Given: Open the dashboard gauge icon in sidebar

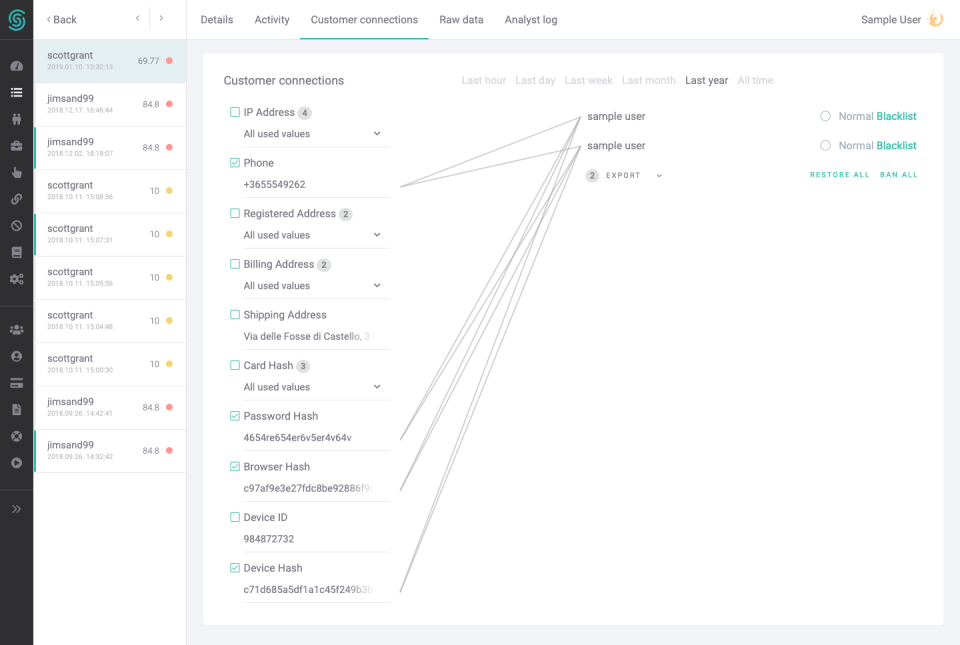Looking at the screenshot, I should pos(16,66).
